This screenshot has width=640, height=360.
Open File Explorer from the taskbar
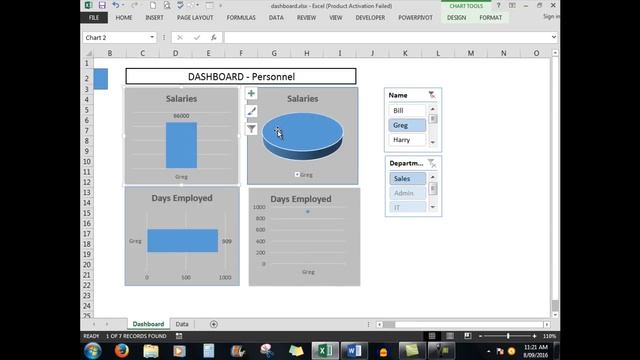tap(151, 351)
